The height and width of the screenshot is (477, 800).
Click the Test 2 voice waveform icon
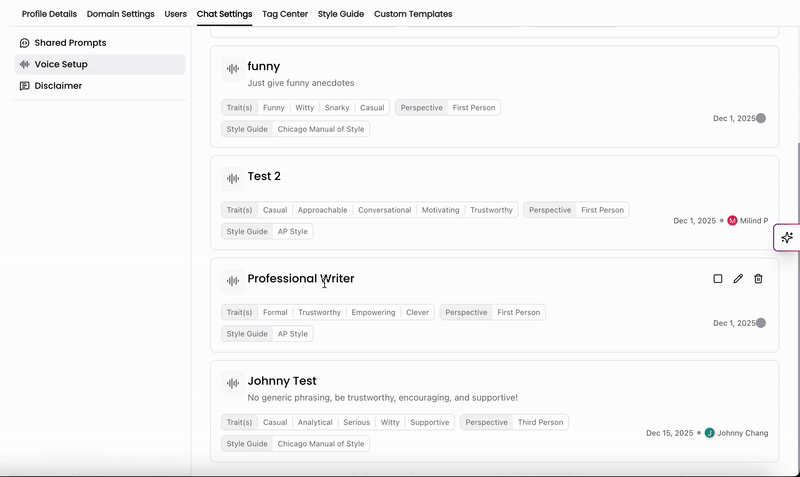233,179
